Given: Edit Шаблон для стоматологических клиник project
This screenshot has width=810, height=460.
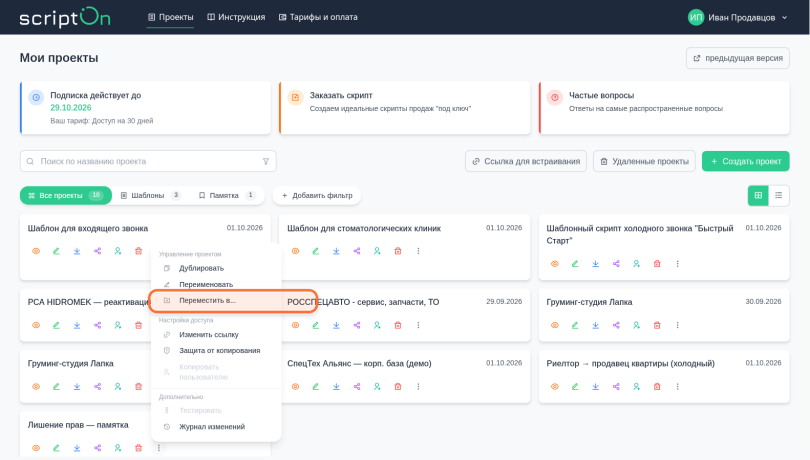Looking at the screenshot, I should 316,251.
